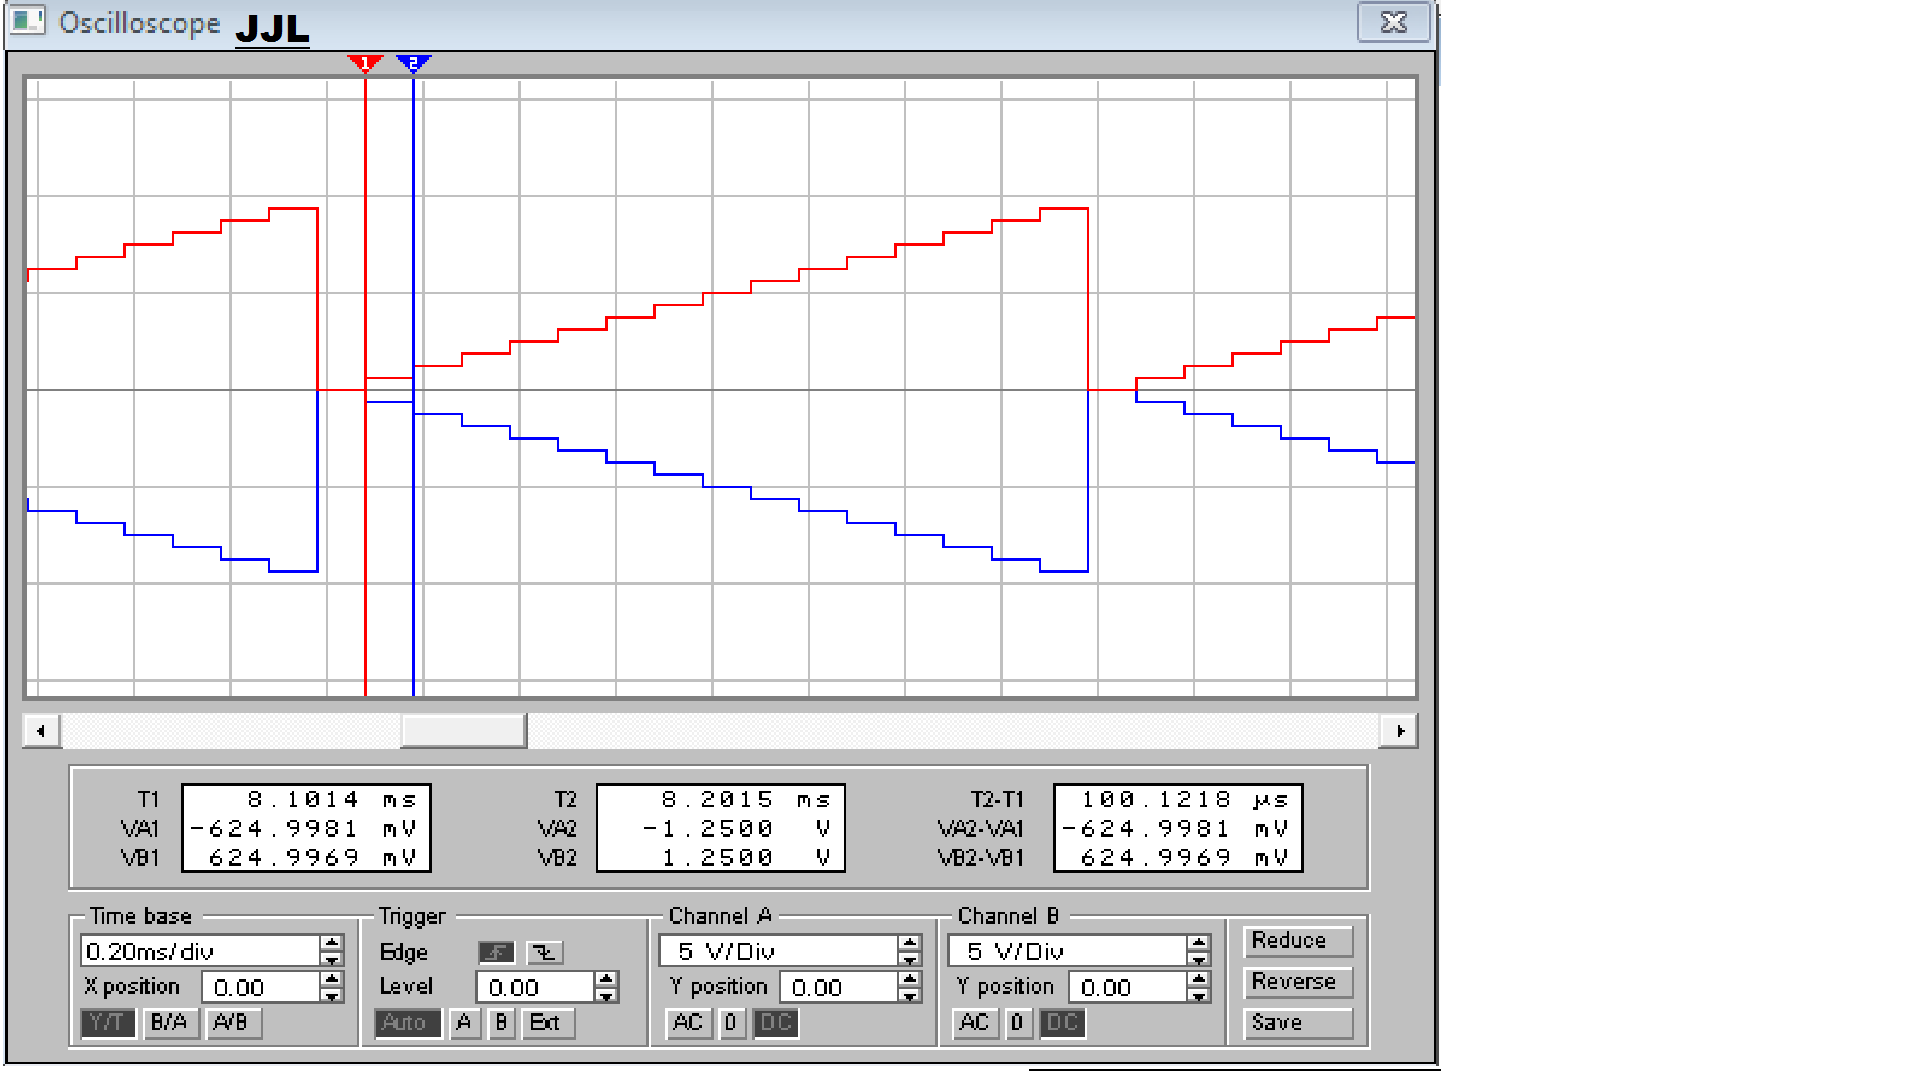This screenshot has height=1080, width=1920.
Task: Click Channel B 5 V/Div field
Action: click(1067, 951)
